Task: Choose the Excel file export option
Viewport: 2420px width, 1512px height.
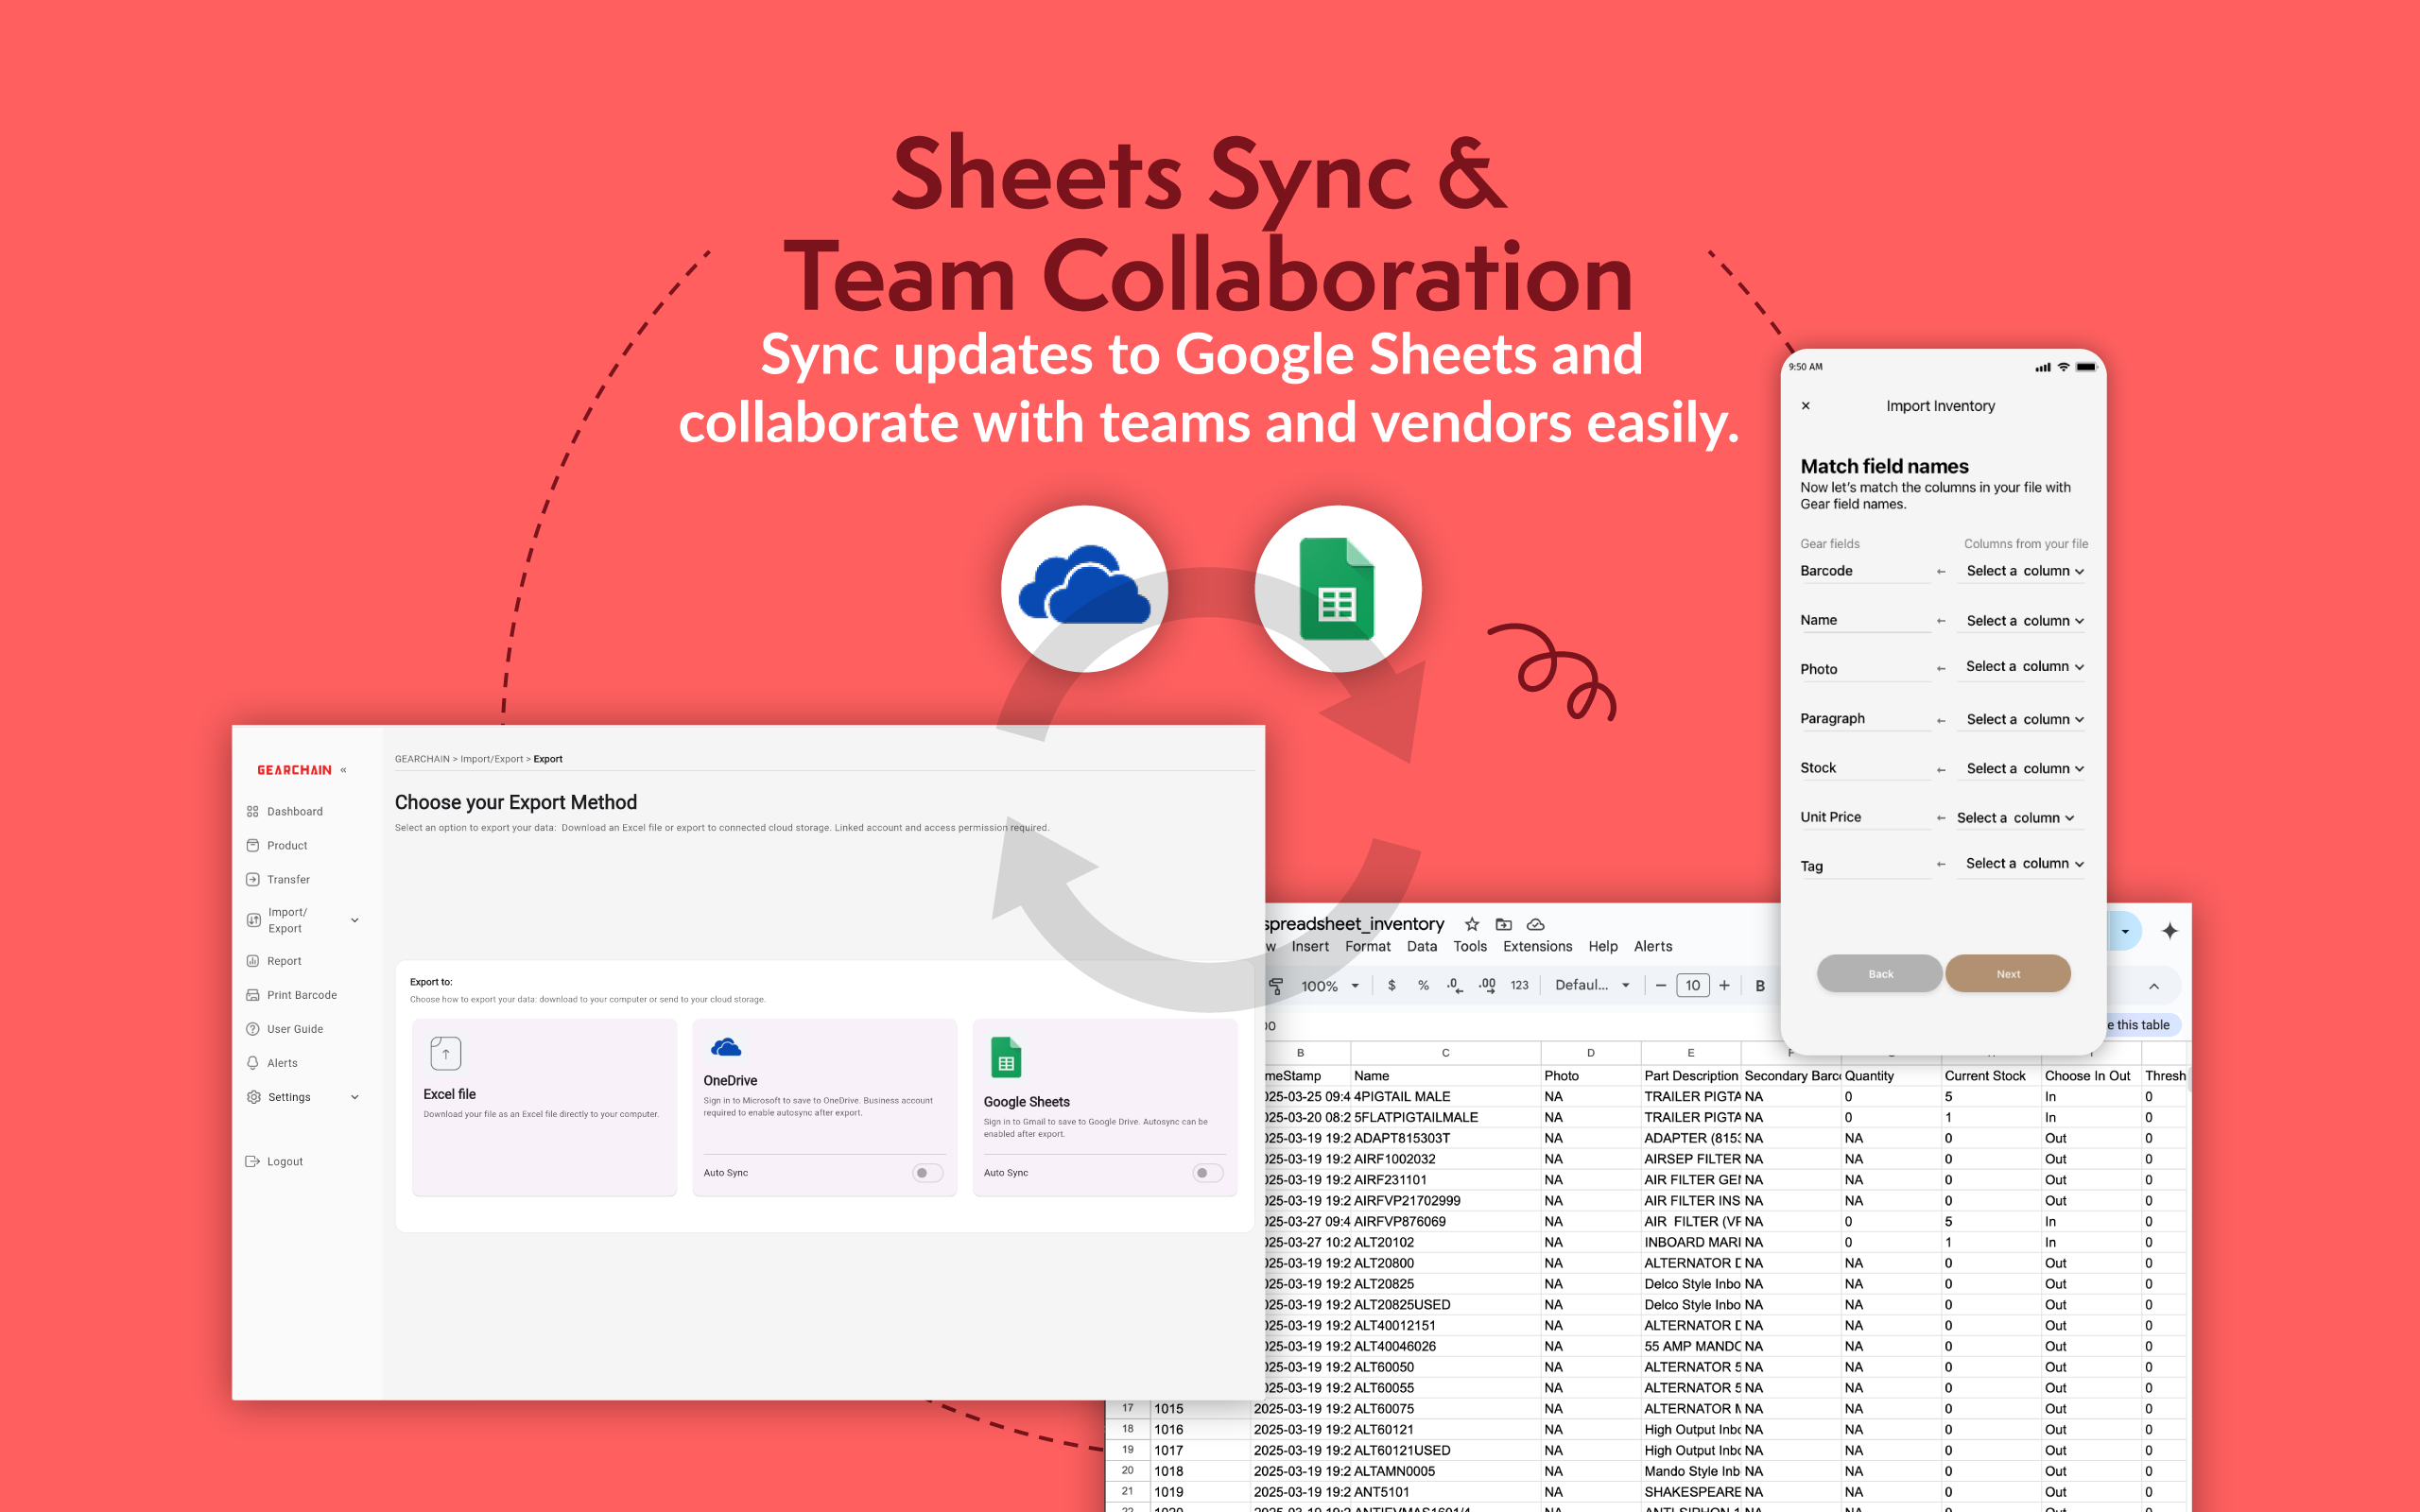Action: pos(544,1107)
